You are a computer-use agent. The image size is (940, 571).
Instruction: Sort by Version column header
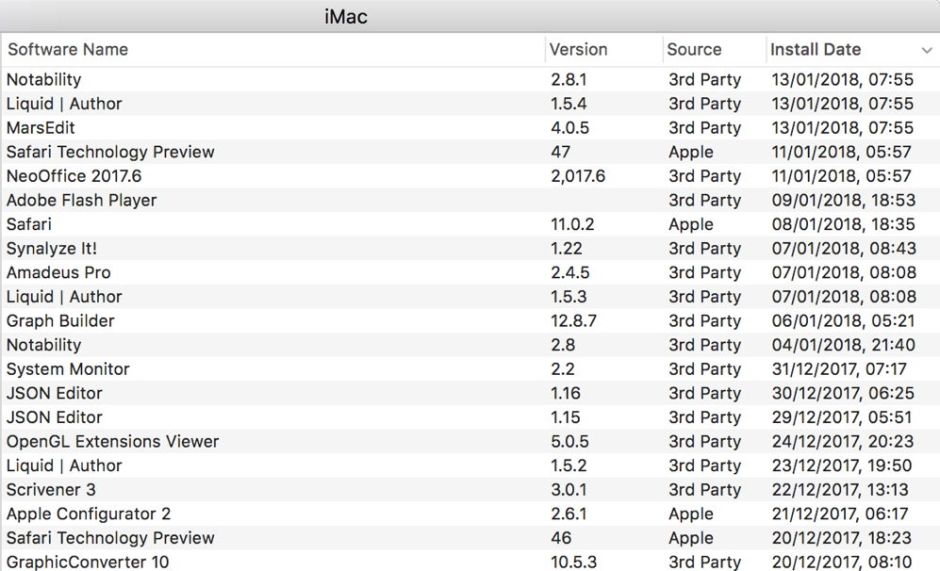click(578, 50)
